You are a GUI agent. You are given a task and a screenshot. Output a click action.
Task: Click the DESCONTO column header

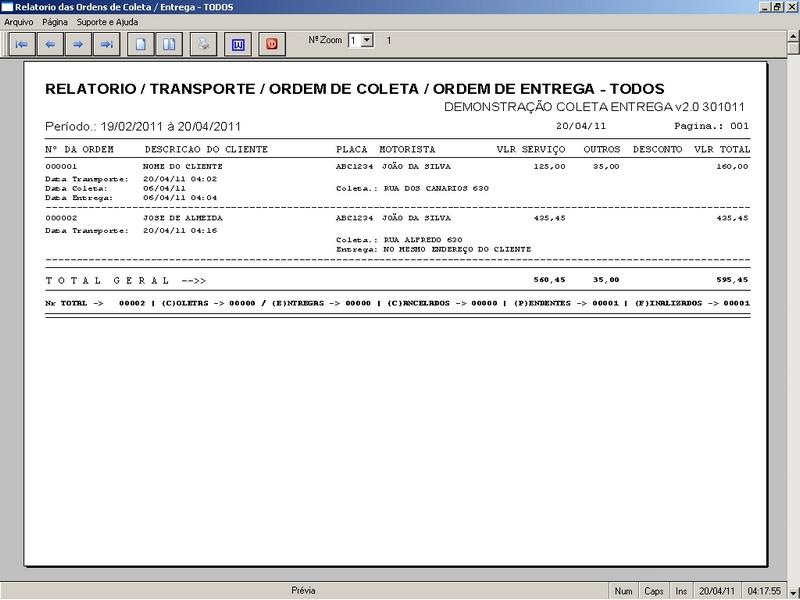[x=657, y=149]
